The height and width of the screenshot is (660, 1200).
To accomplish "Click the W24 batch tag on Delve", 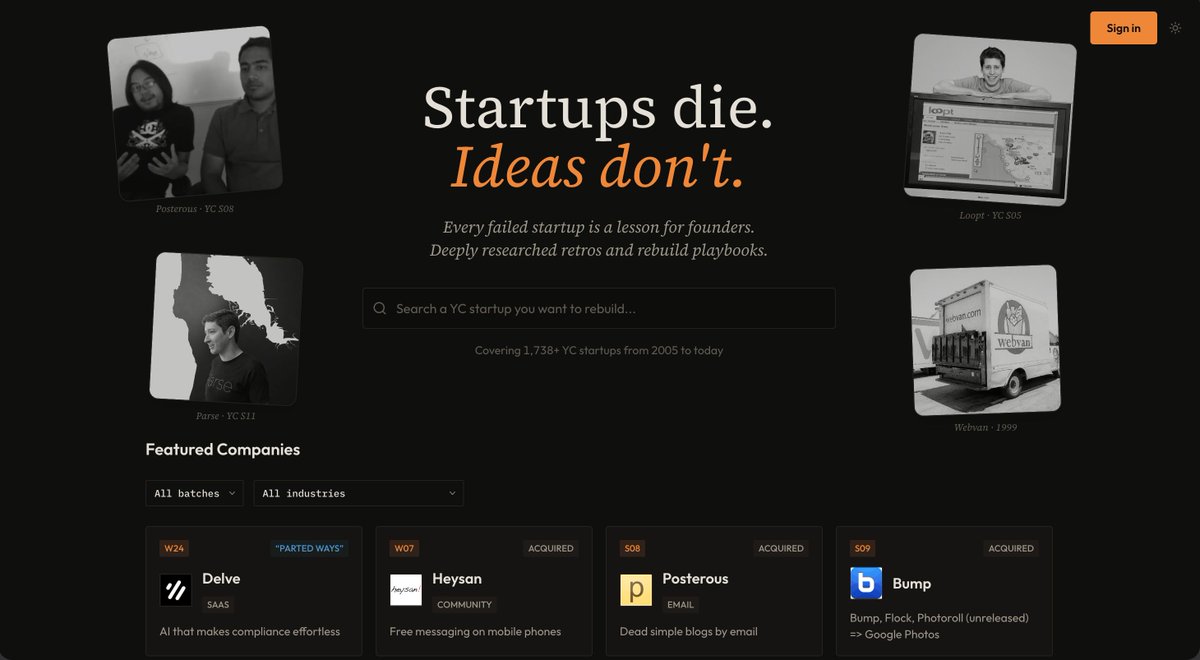I will coord(174,548).
